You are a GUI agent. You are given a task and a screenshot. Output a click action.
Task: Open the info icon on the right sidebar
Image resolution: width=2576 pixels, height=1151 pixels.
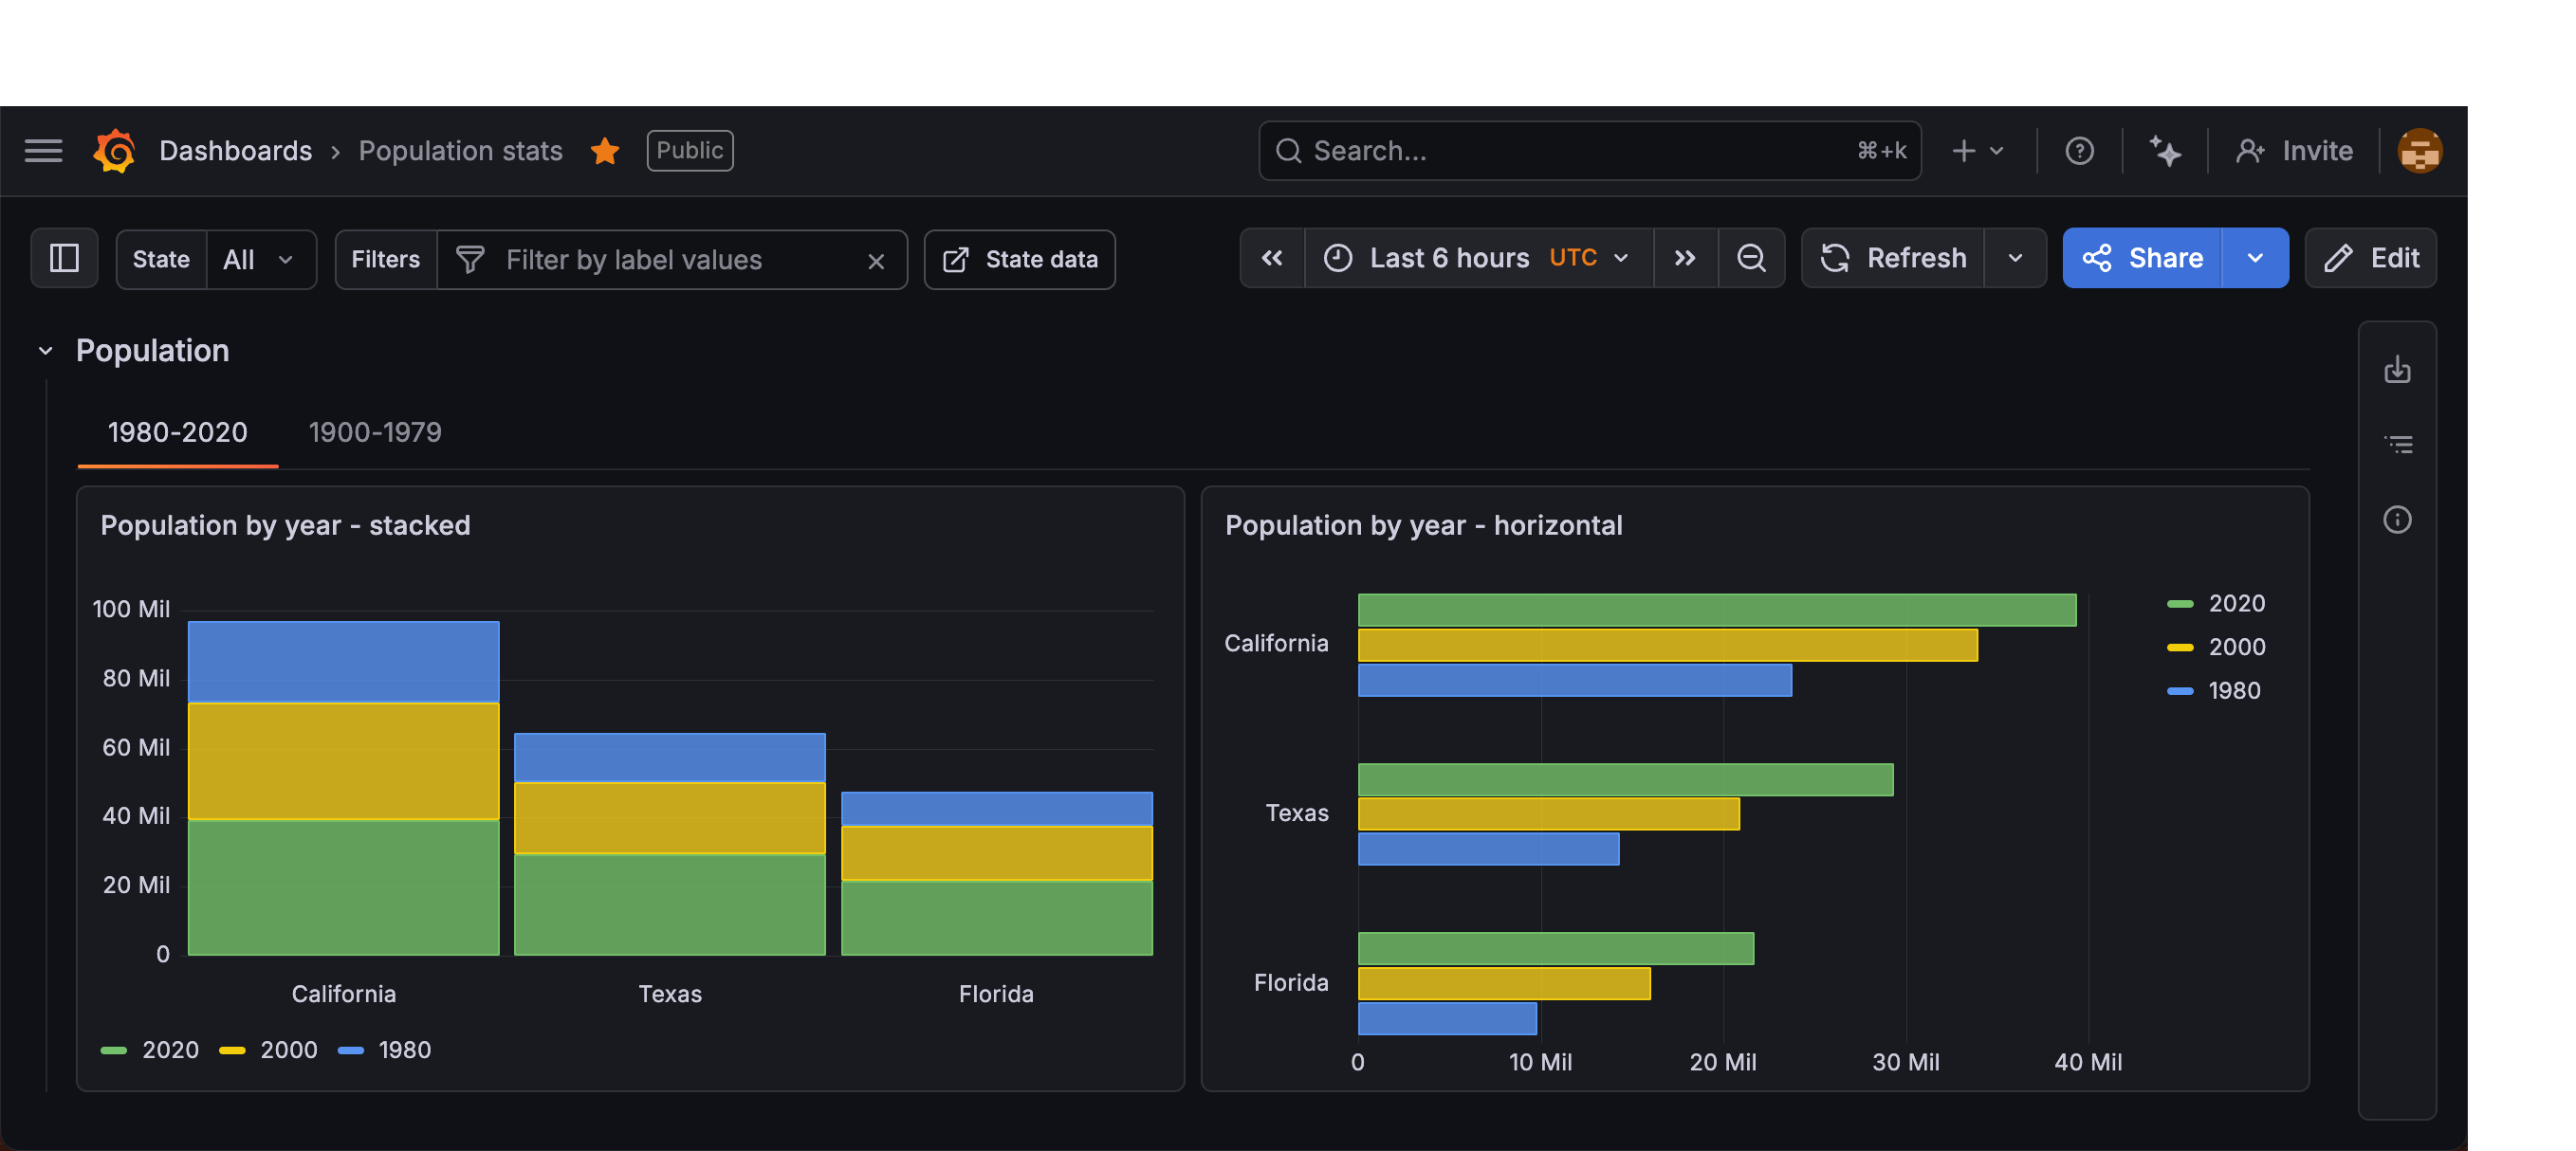pyautogui.click(x=2398, y=519)
